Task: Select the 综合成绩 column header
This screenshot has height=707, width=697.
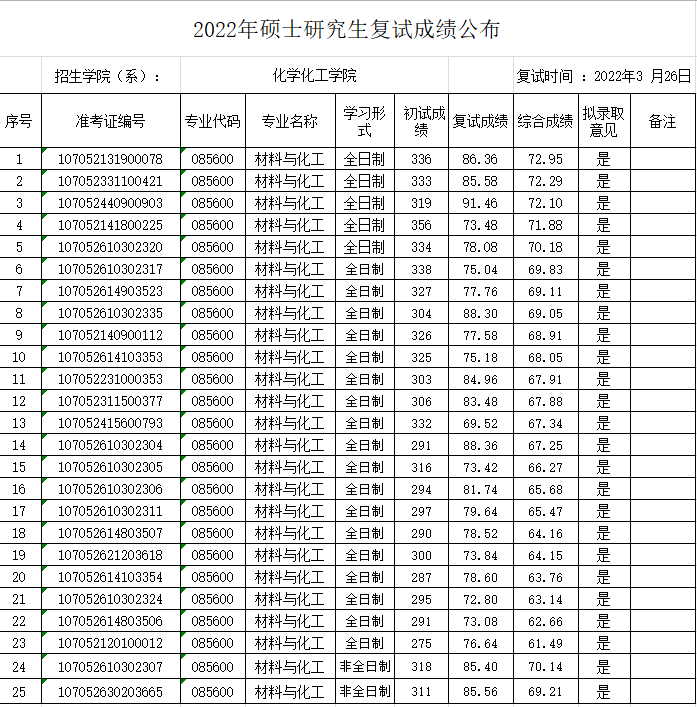Action: 545,121
